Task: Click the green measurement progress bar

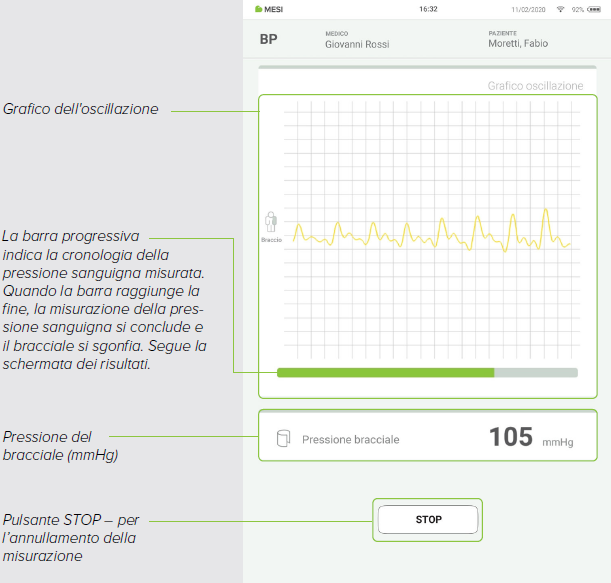Action: point(427,373)
